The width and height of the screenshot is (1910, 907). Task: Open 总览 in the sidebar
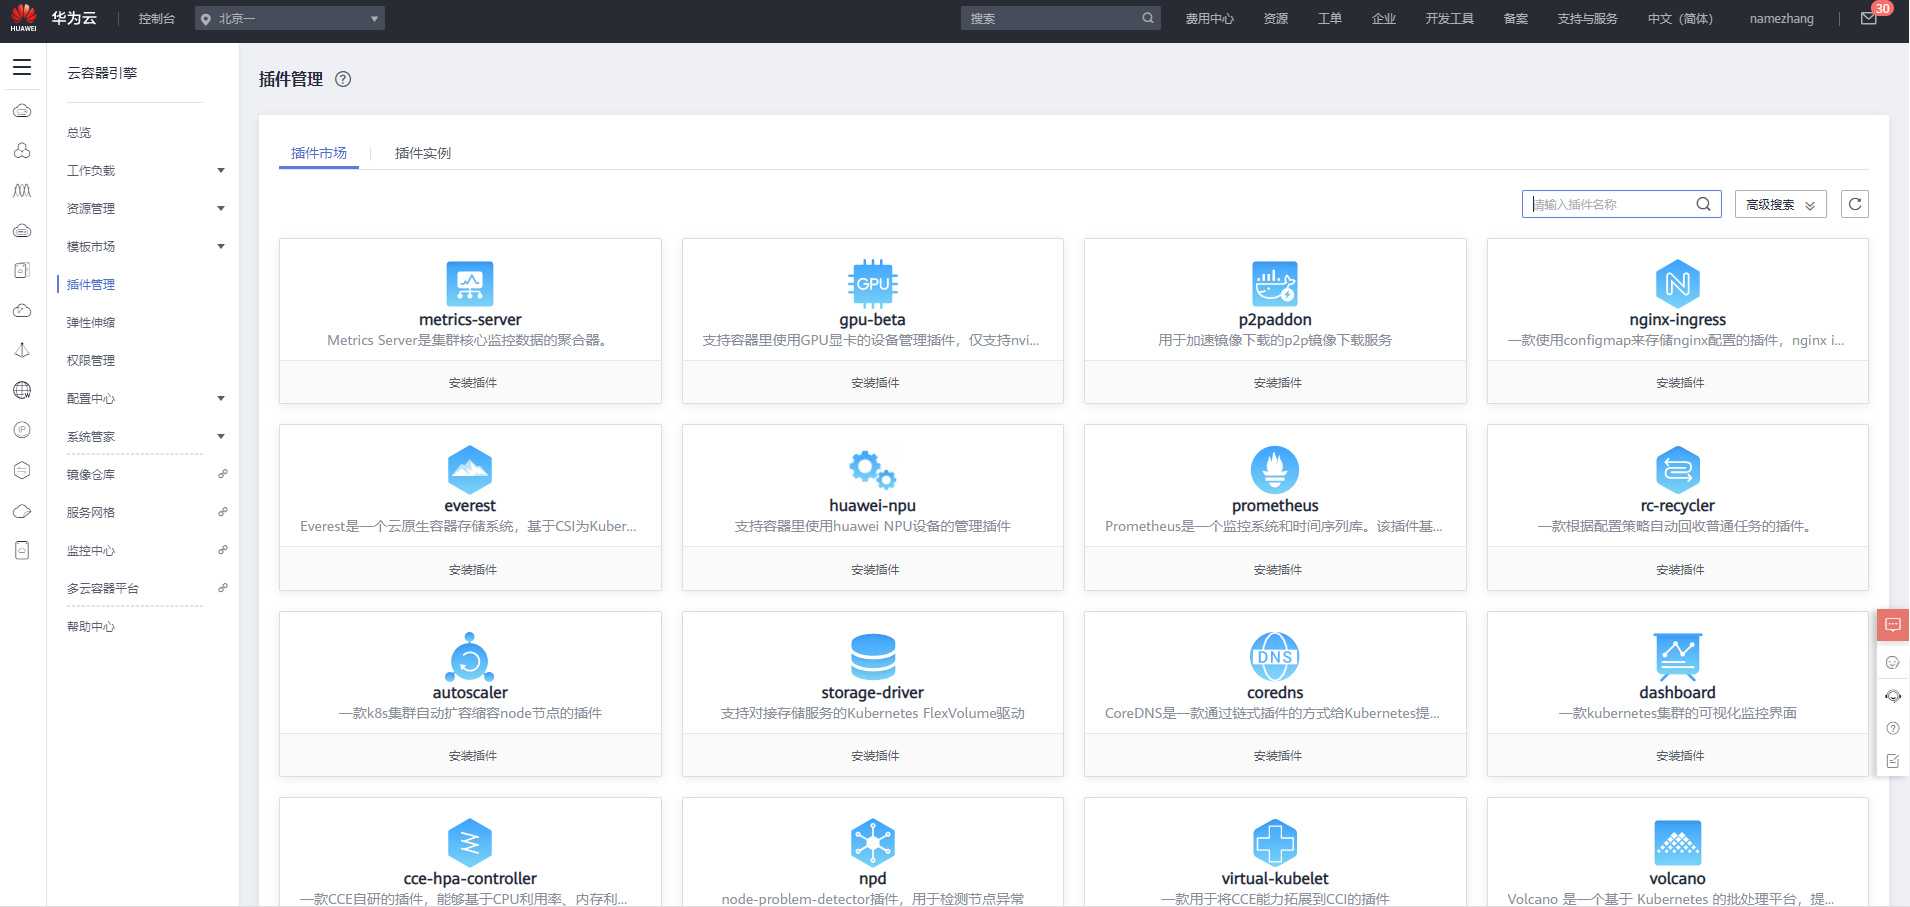coord(79,133)
